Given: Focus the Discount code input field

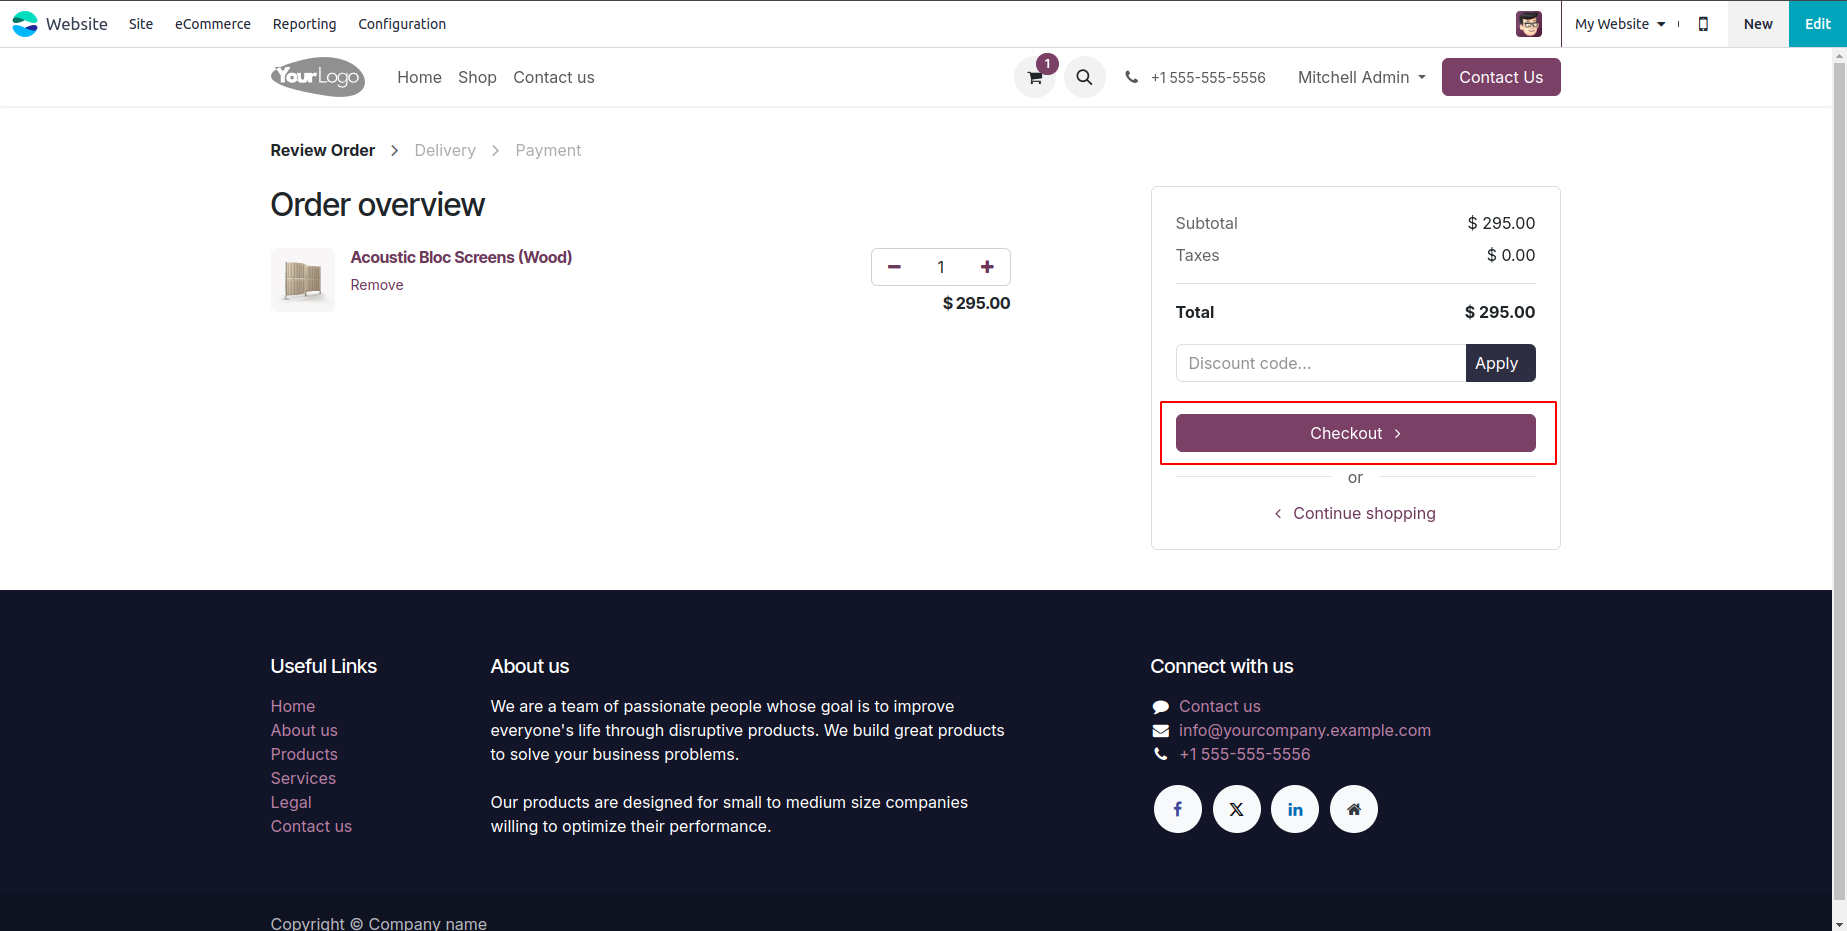Looking at the screenshot, I should (x=1320, y=363).
